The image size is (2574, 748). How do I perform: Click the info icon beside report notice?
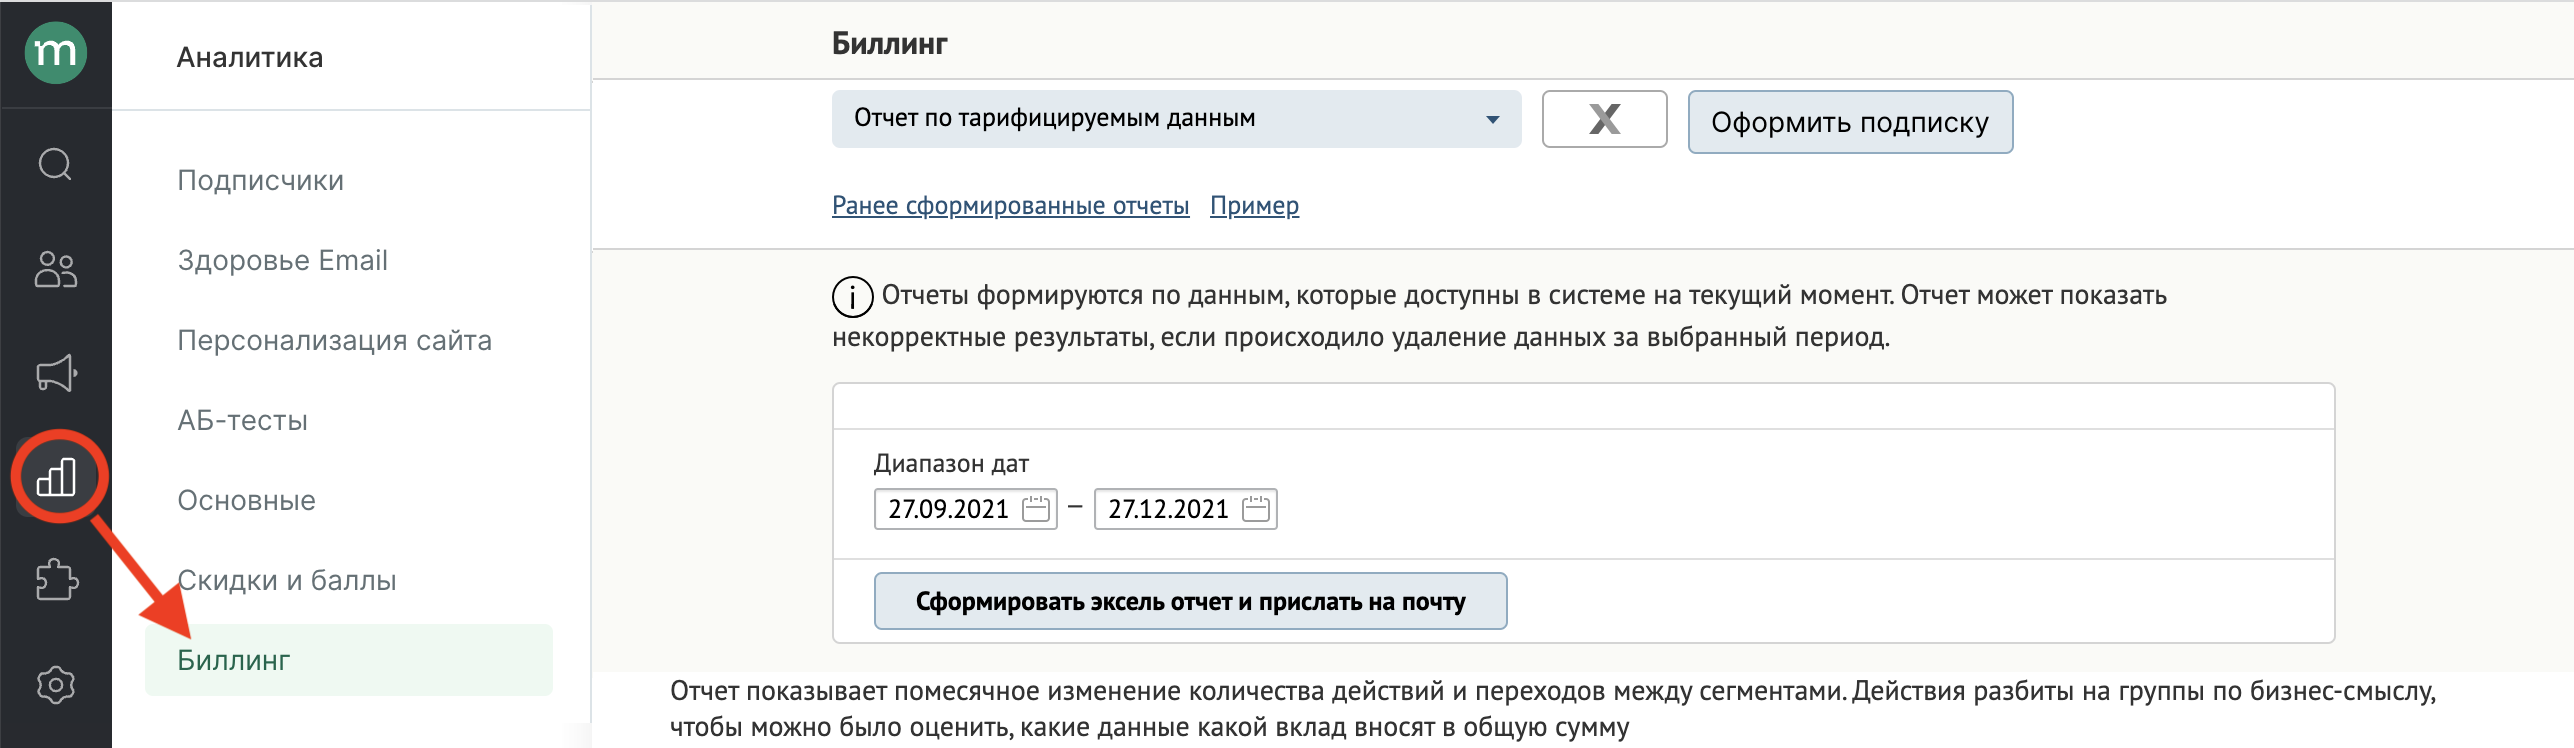852,297
